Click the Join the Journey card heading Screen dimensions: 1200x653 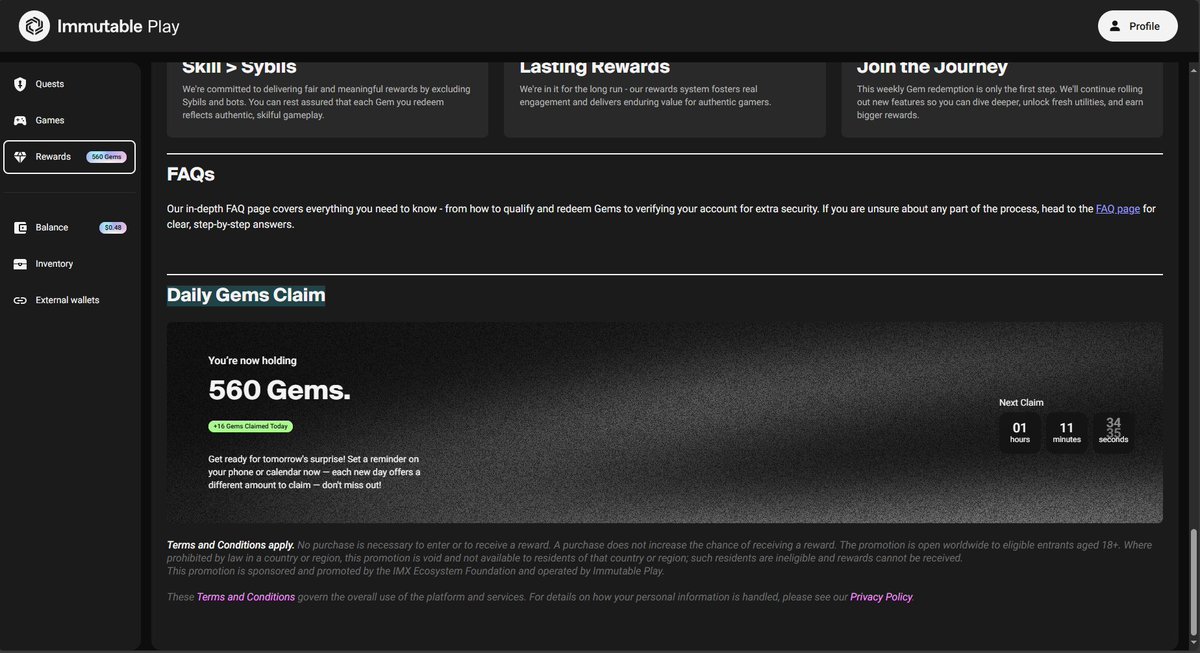coord(934,67)
